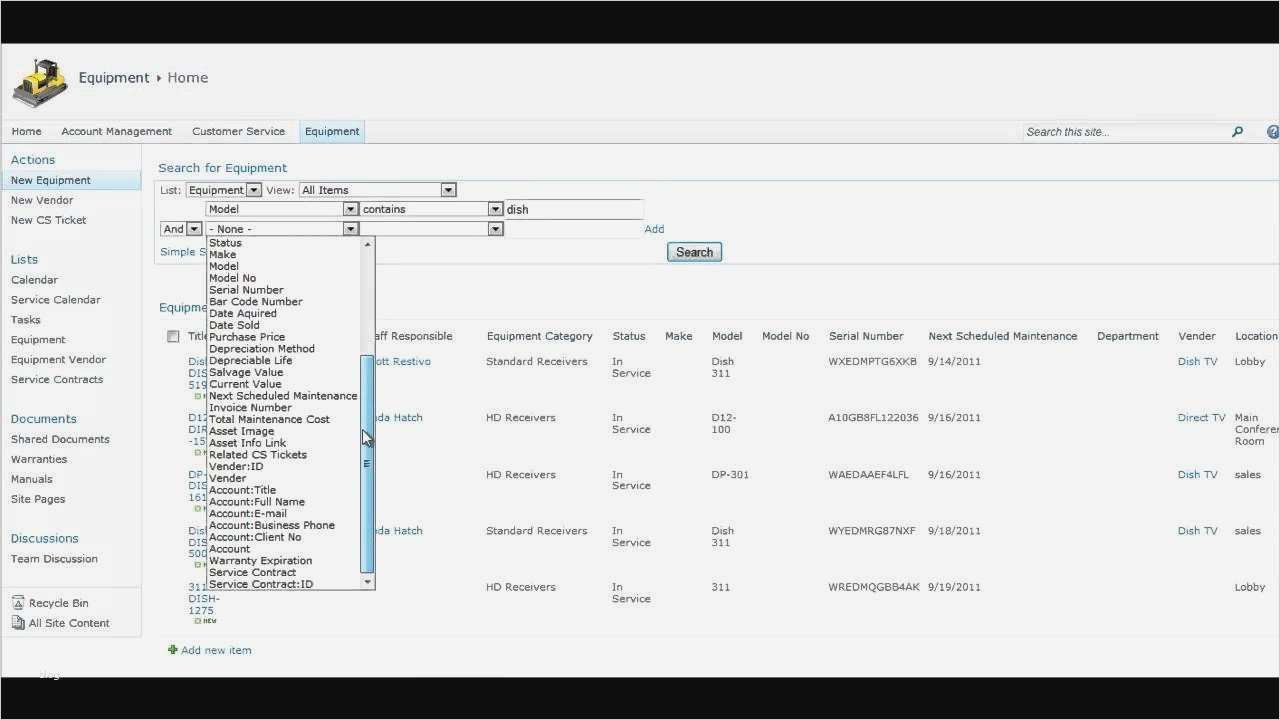Select the Equipment tab in the top navigation
The height and width of the screenshot is (720, 1280).
[x=332, y=131]
